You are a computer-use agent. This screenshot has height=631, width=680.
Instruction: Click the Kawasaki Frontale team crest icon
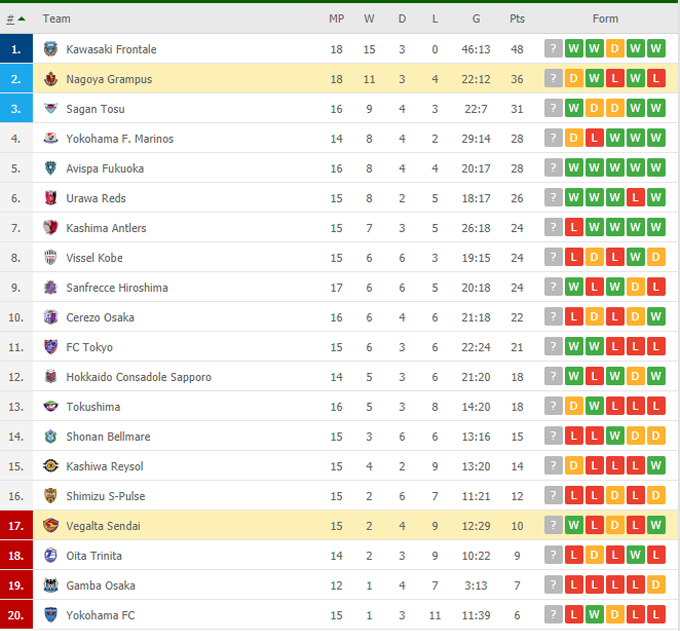click(51, 49)
